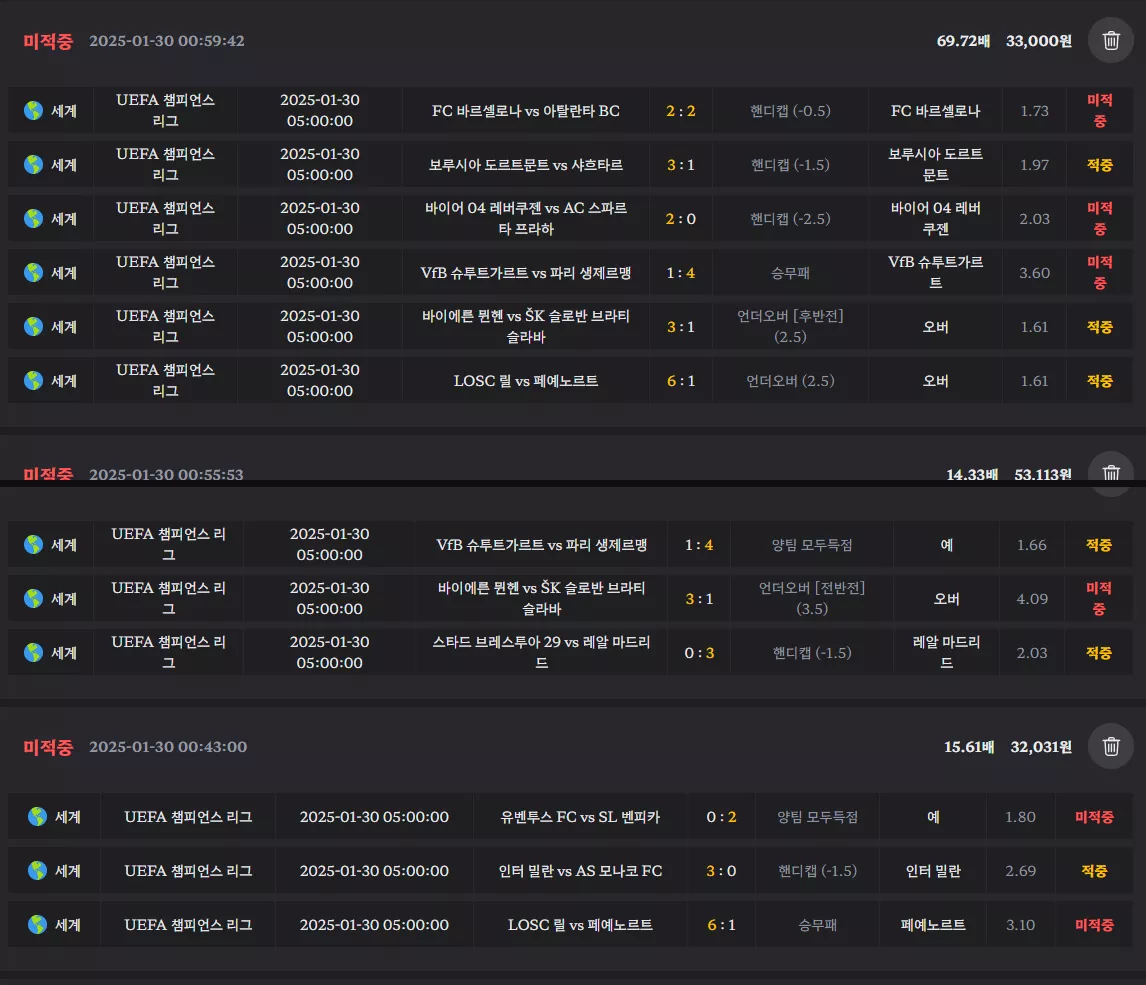Select the match 인터 밀란 vs AS 모나코 FC
The image size is (1146, 985).
(580, 871)
